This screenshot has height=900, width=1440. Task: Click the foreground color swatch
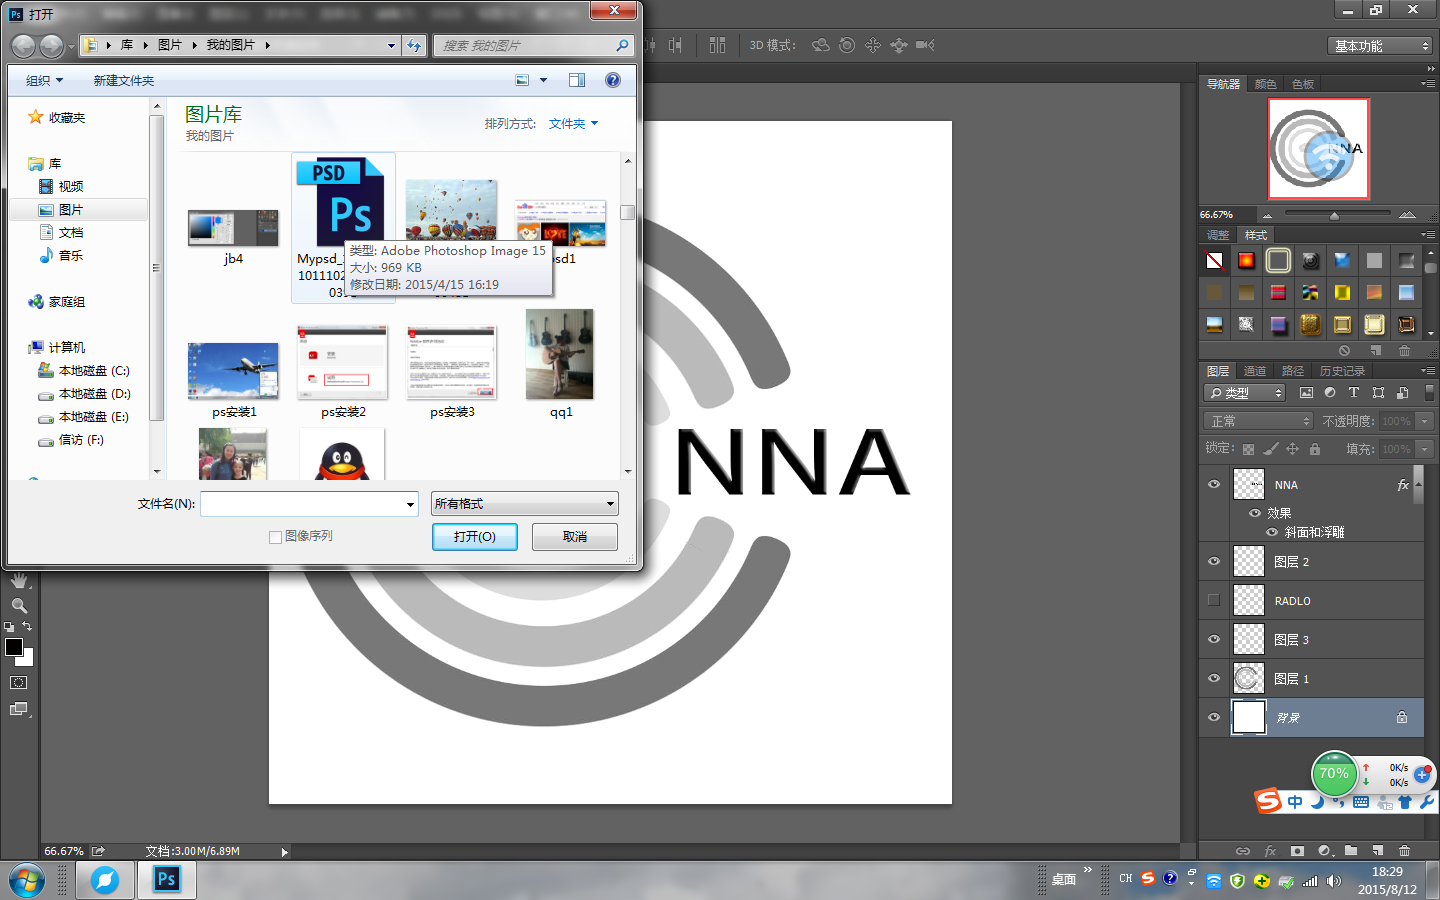(13, 647)
